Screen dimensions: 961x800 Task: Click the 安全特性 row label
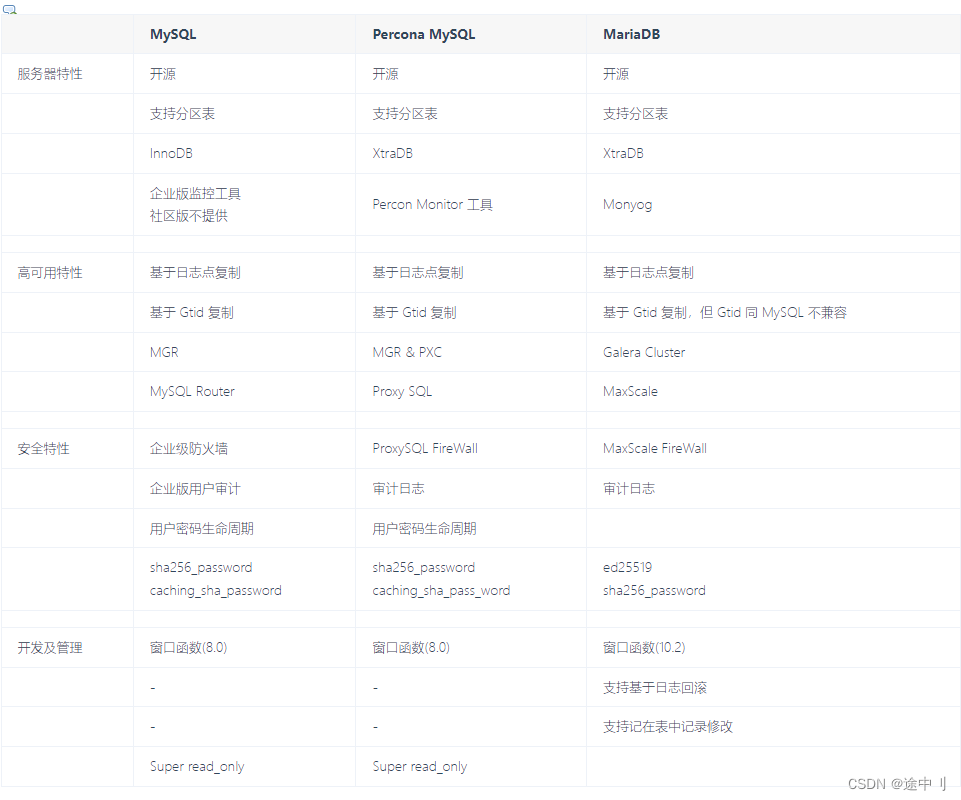pos(40,448)
